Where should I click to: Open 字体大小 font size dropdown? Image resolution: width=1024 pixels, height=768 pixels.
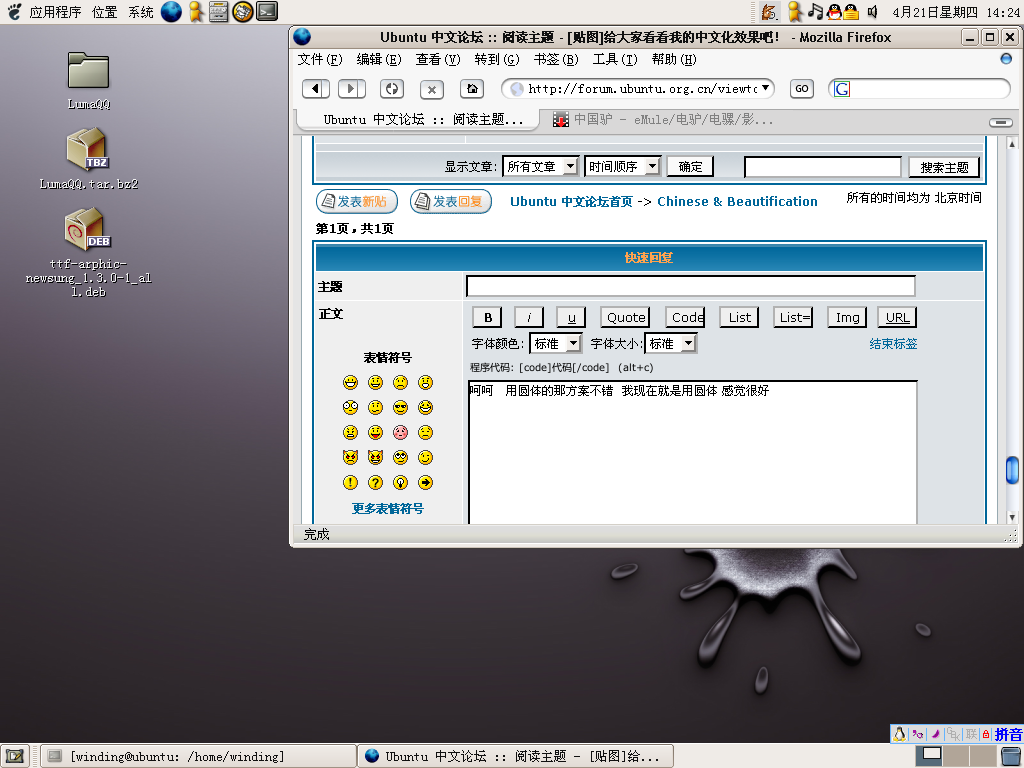point(671,344)
